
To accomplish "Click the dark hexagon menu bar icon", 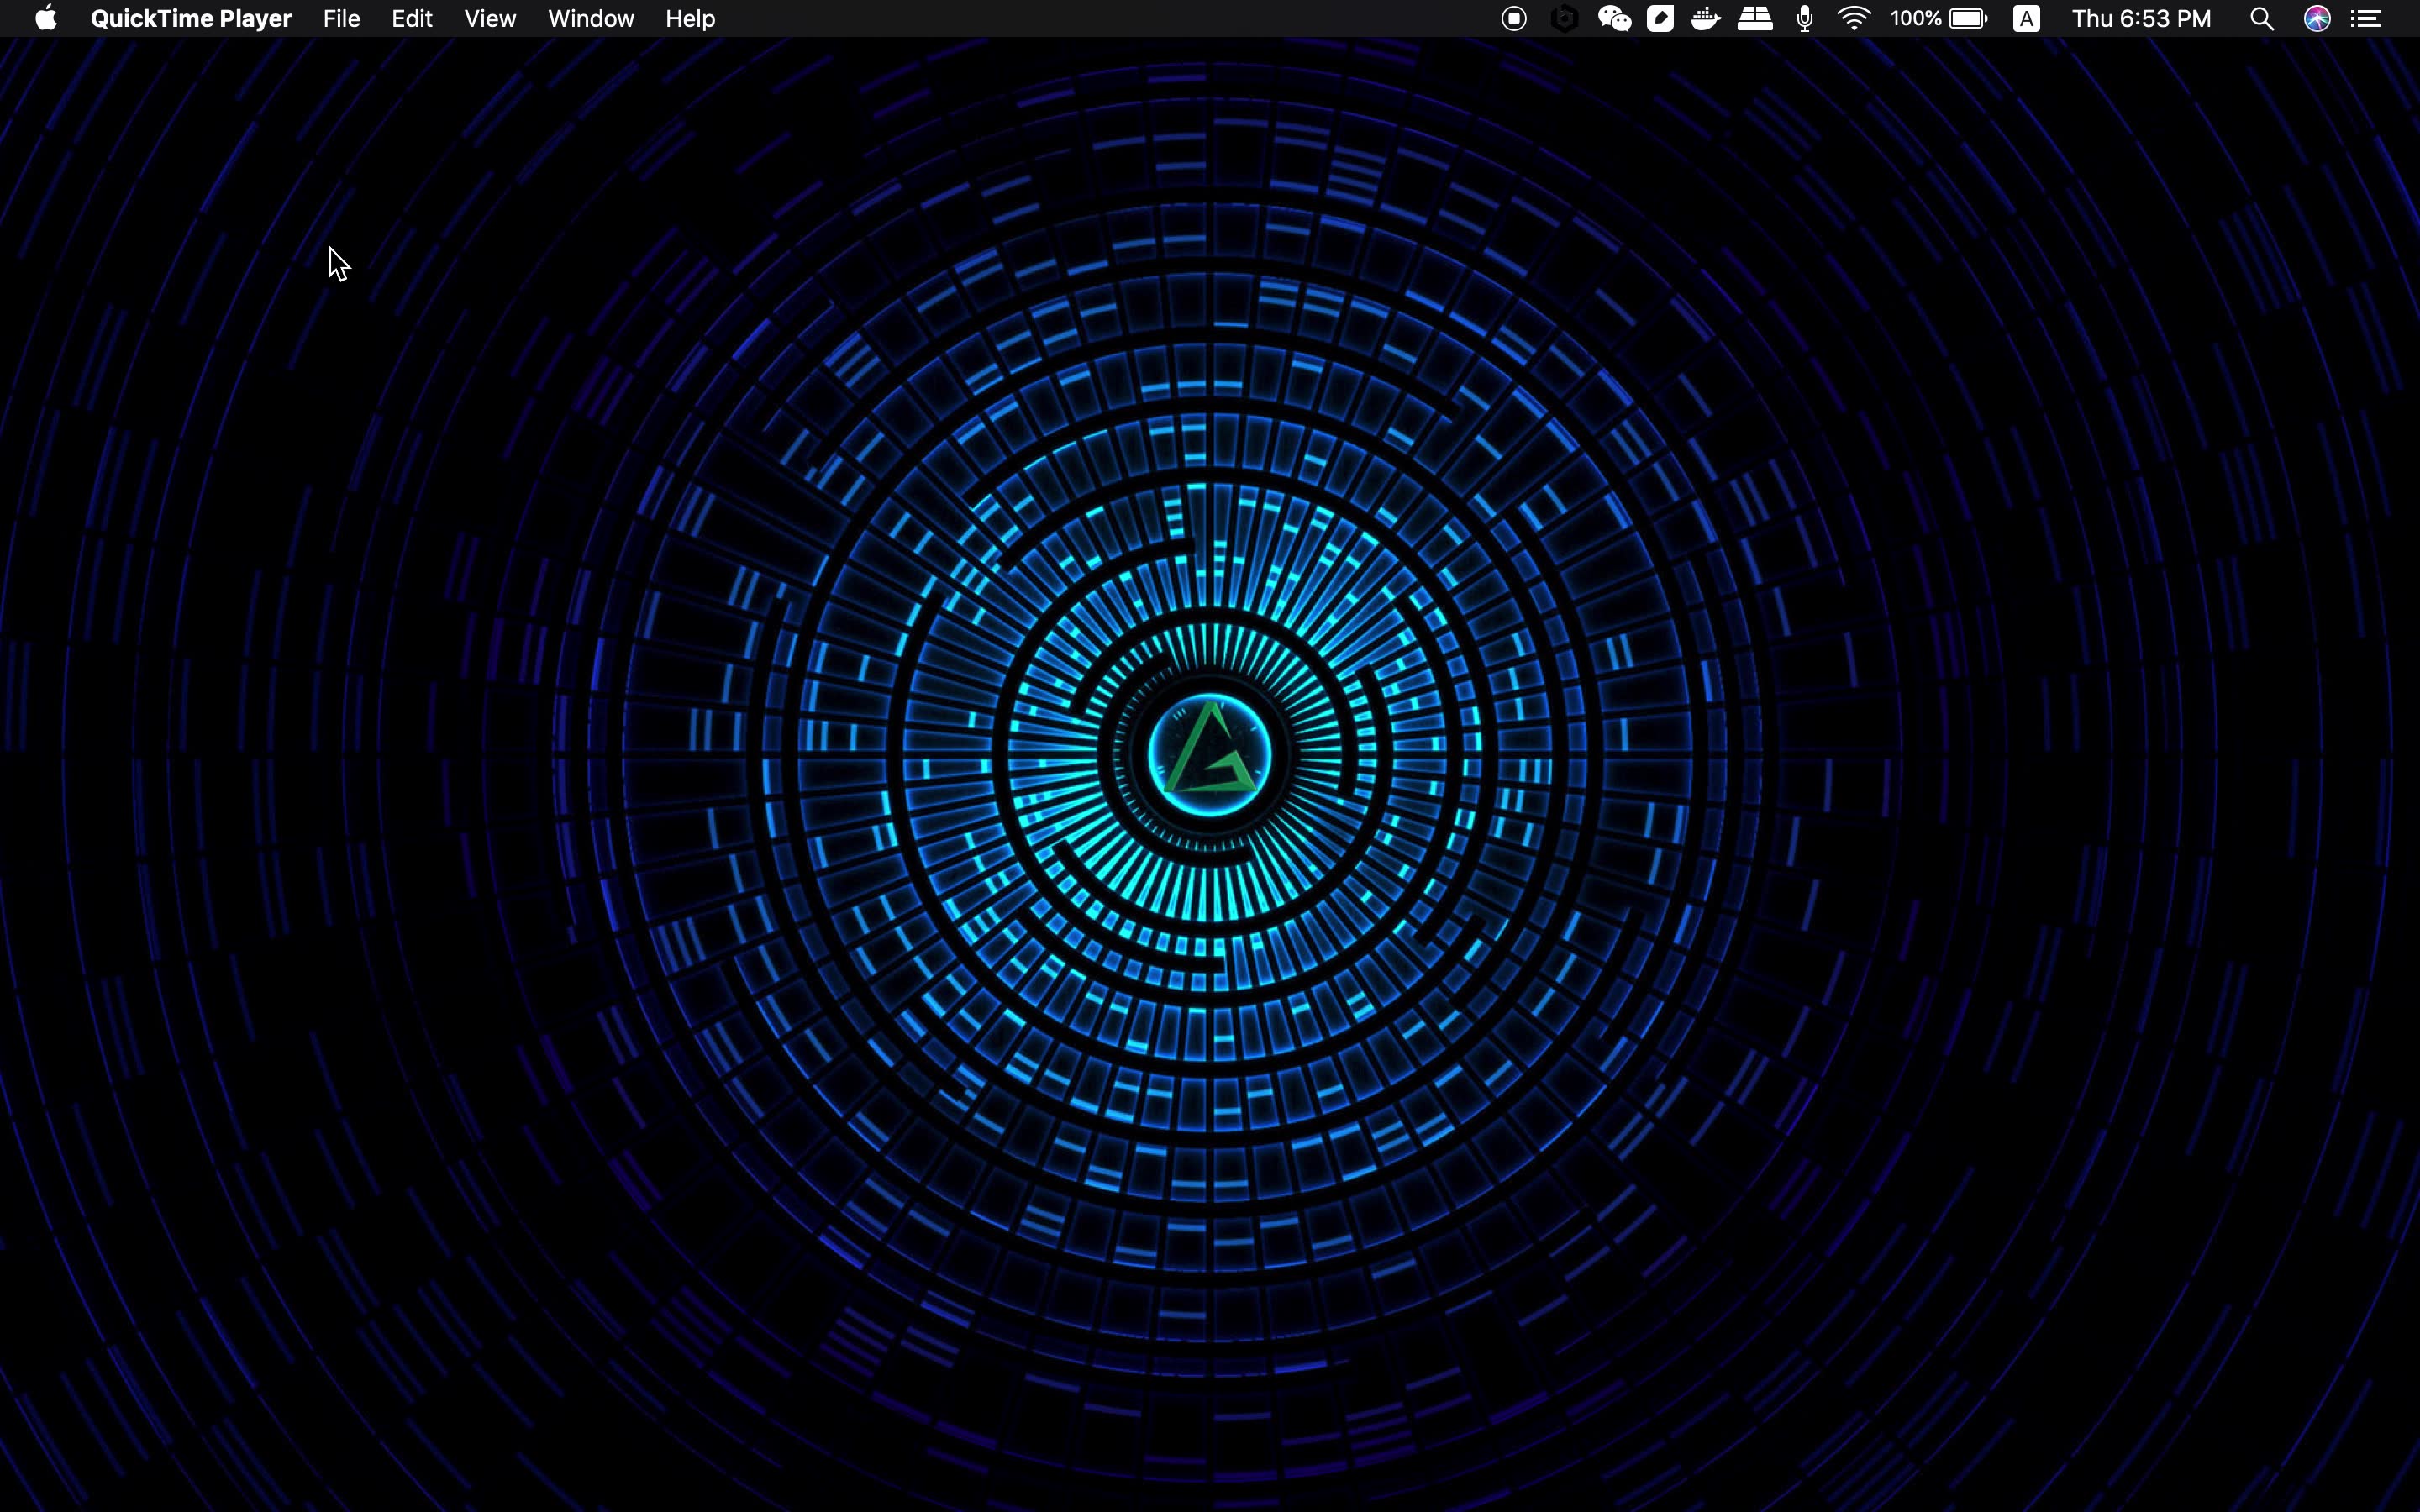I will (x=1564, y=18).
